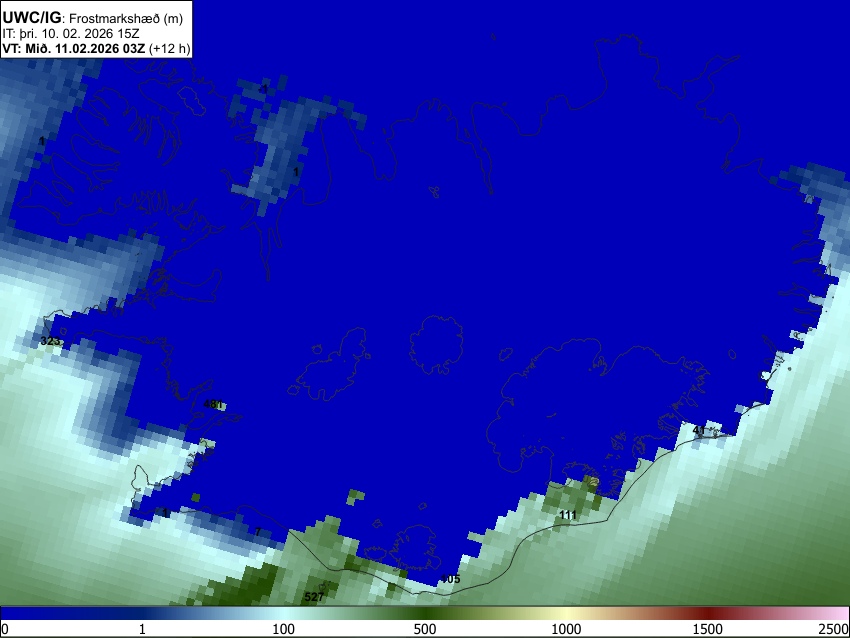The height and width of the screenshot is (638, 850).
Task: Click the '111' value on the map
Action: coord(568,515)
